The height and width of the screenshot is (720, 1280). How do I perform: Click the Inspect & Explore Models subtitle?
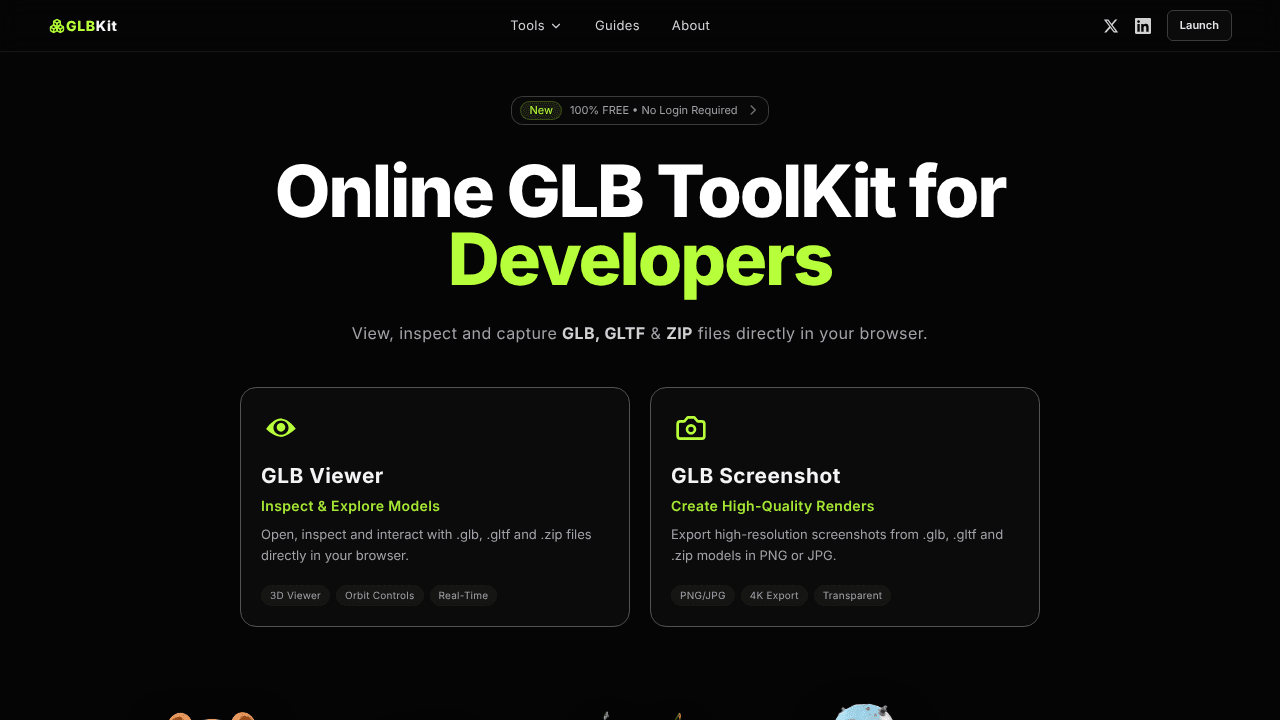pyautogui.click(x=350, y=506)
